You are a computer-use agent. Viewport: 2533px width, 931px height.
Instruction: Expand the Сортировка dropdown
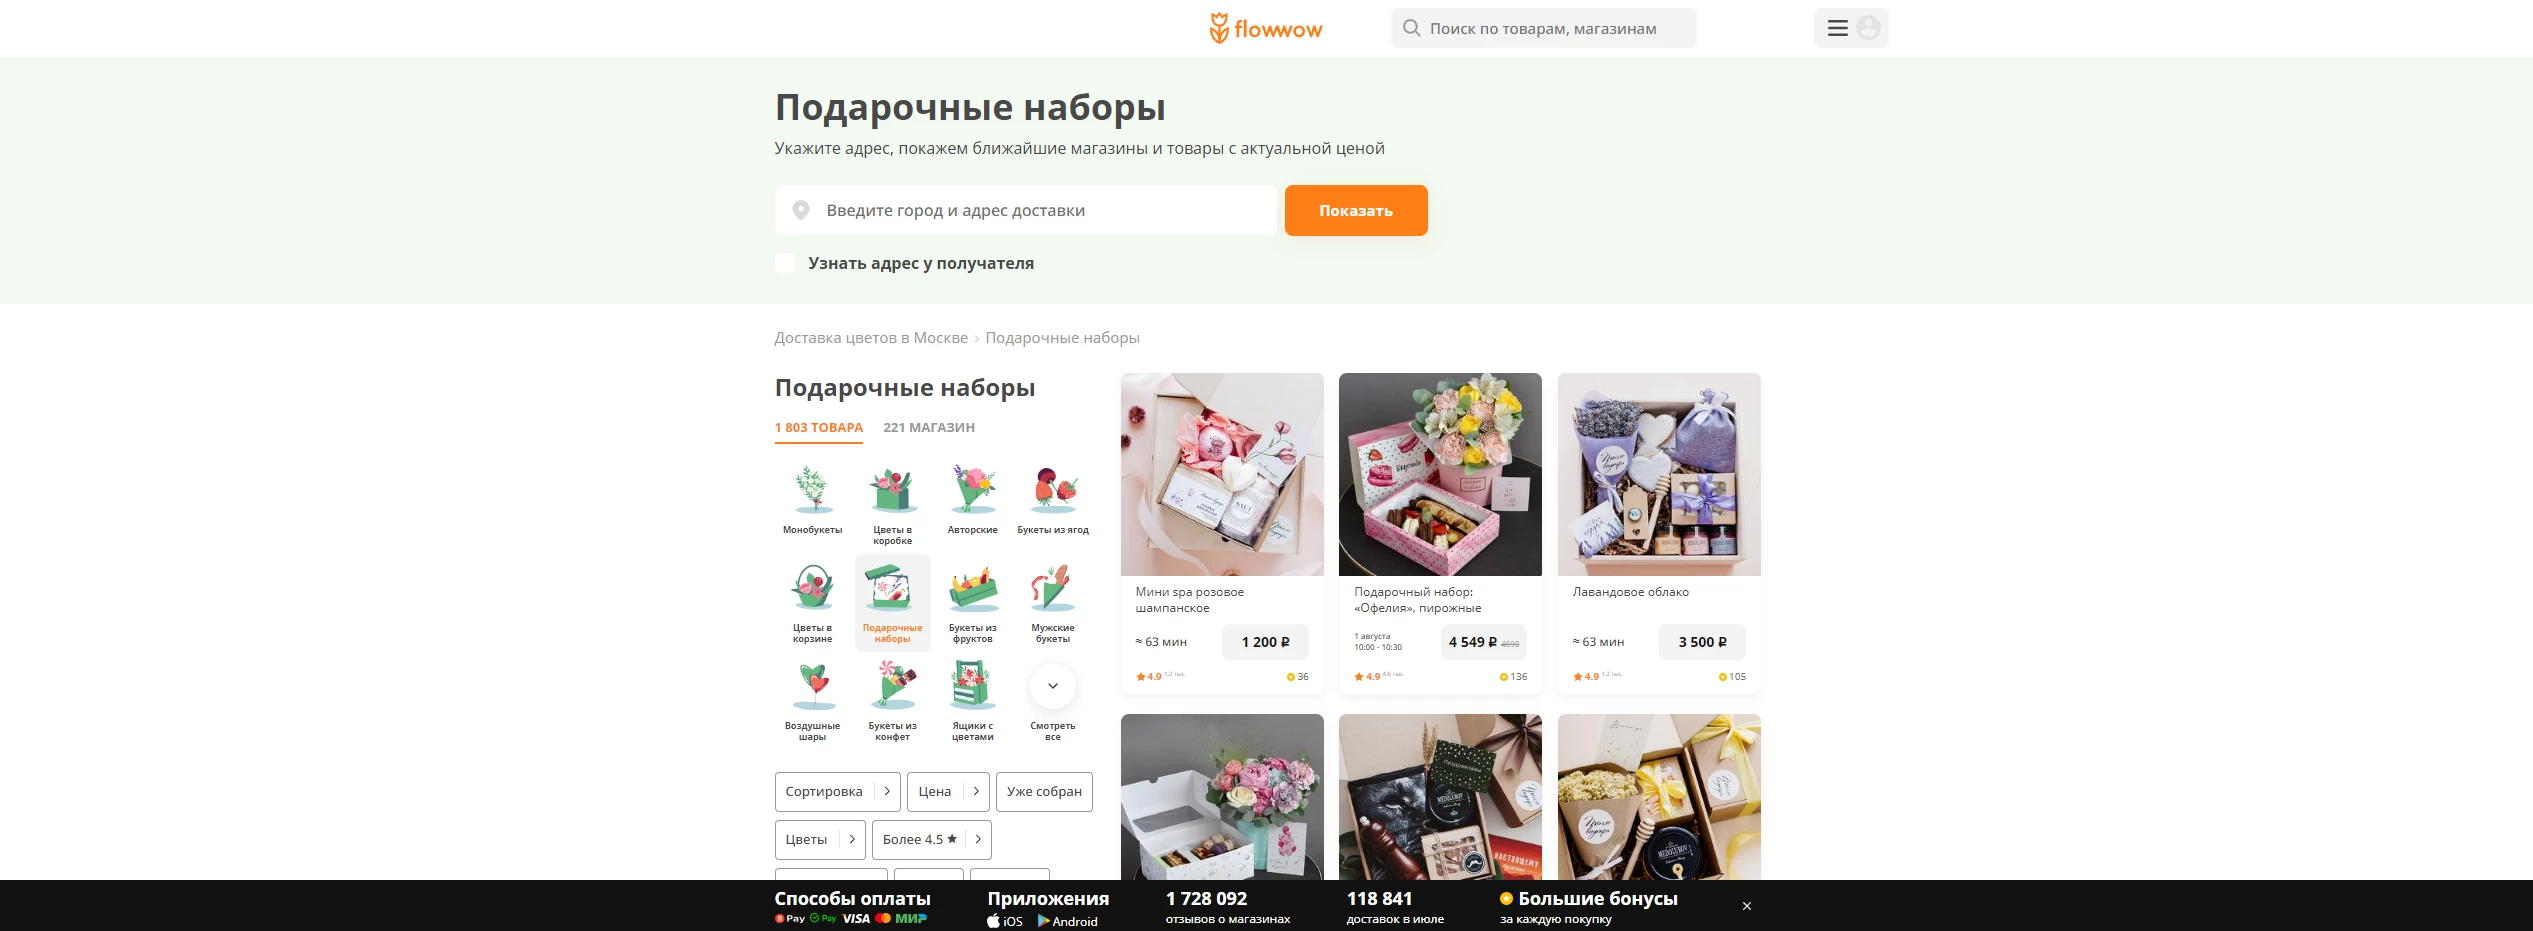[838, 792]
